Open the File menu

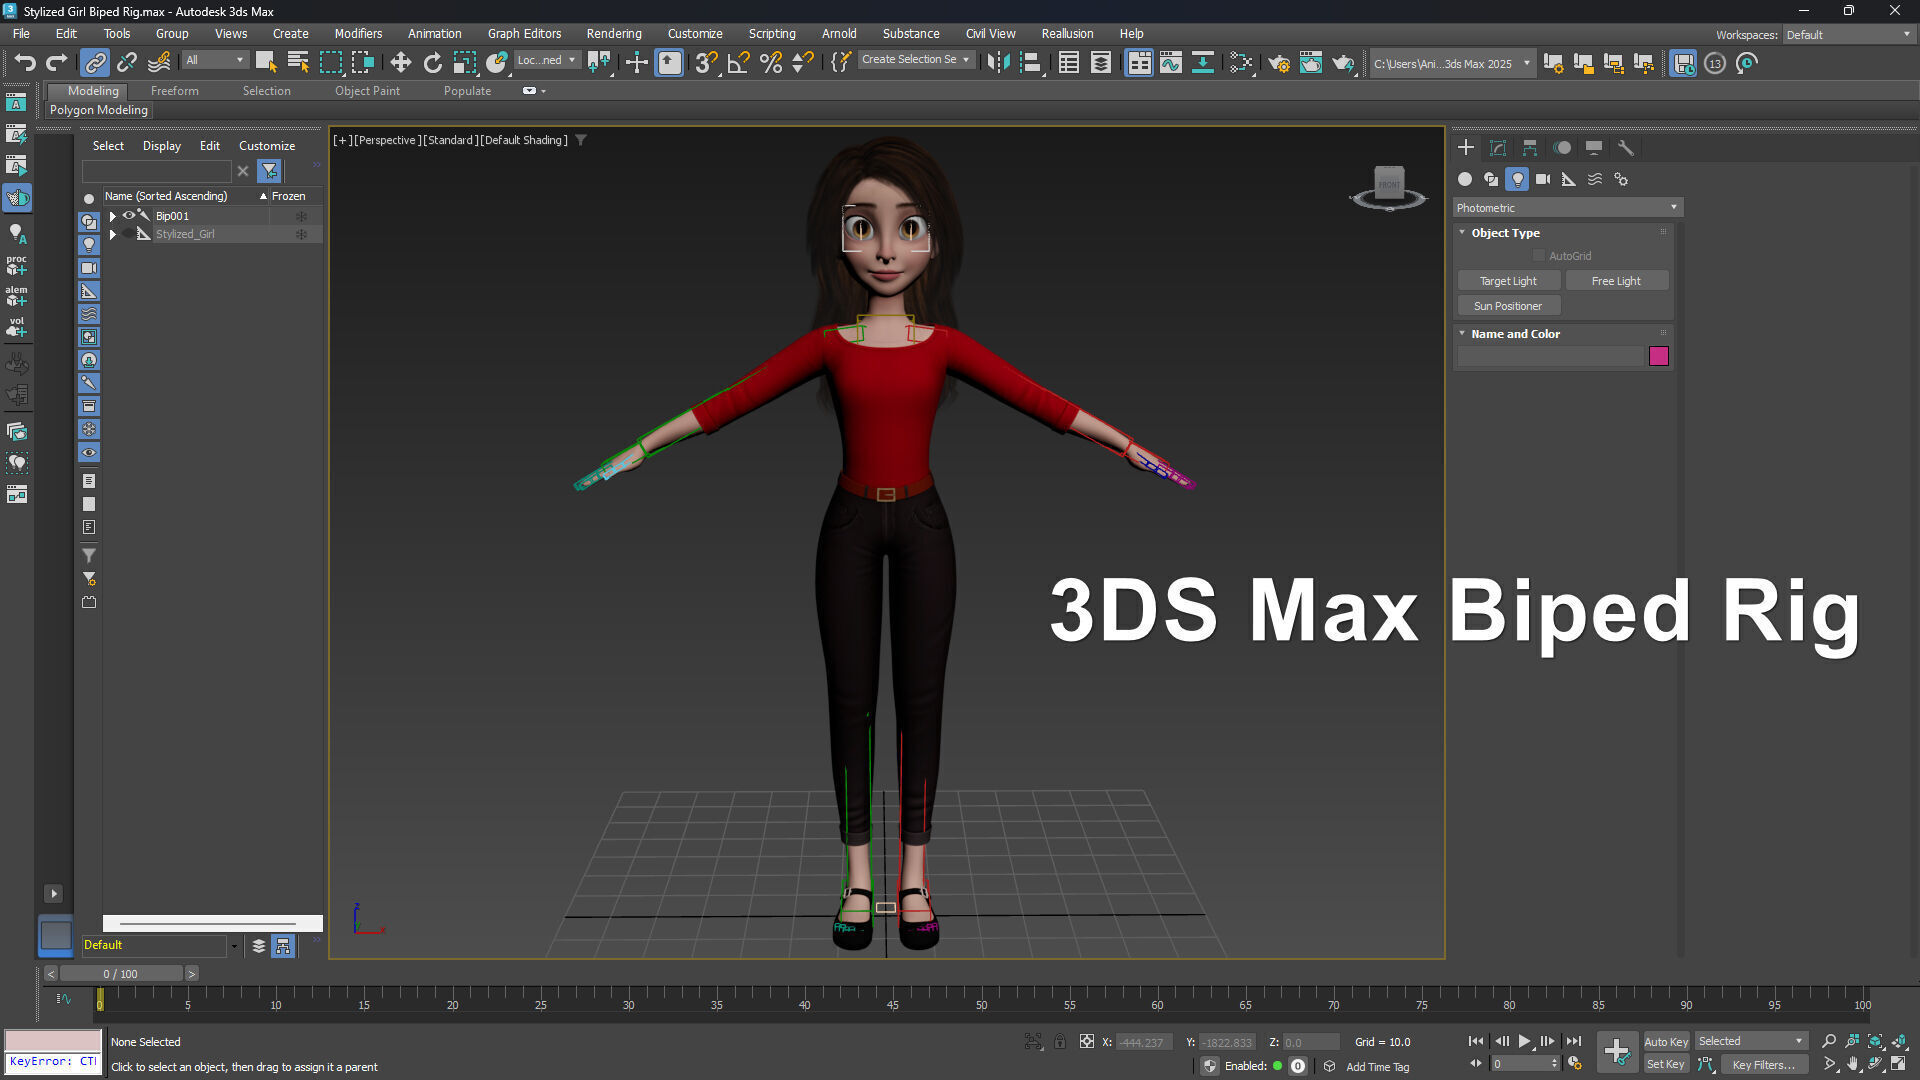pos(21,33)
